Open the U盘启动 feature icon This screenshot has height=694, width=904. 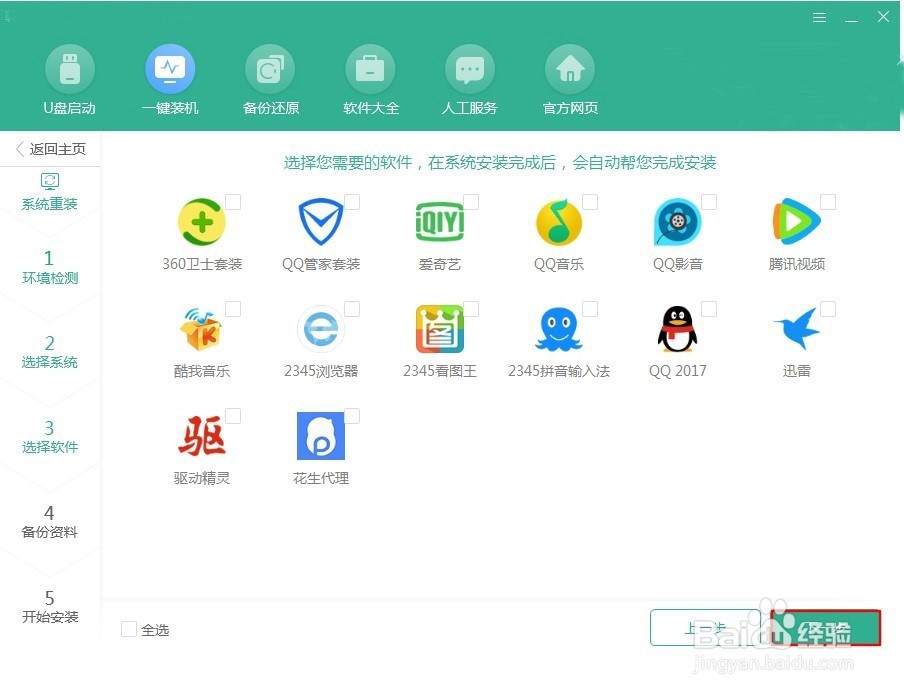(x=69, y=68)
